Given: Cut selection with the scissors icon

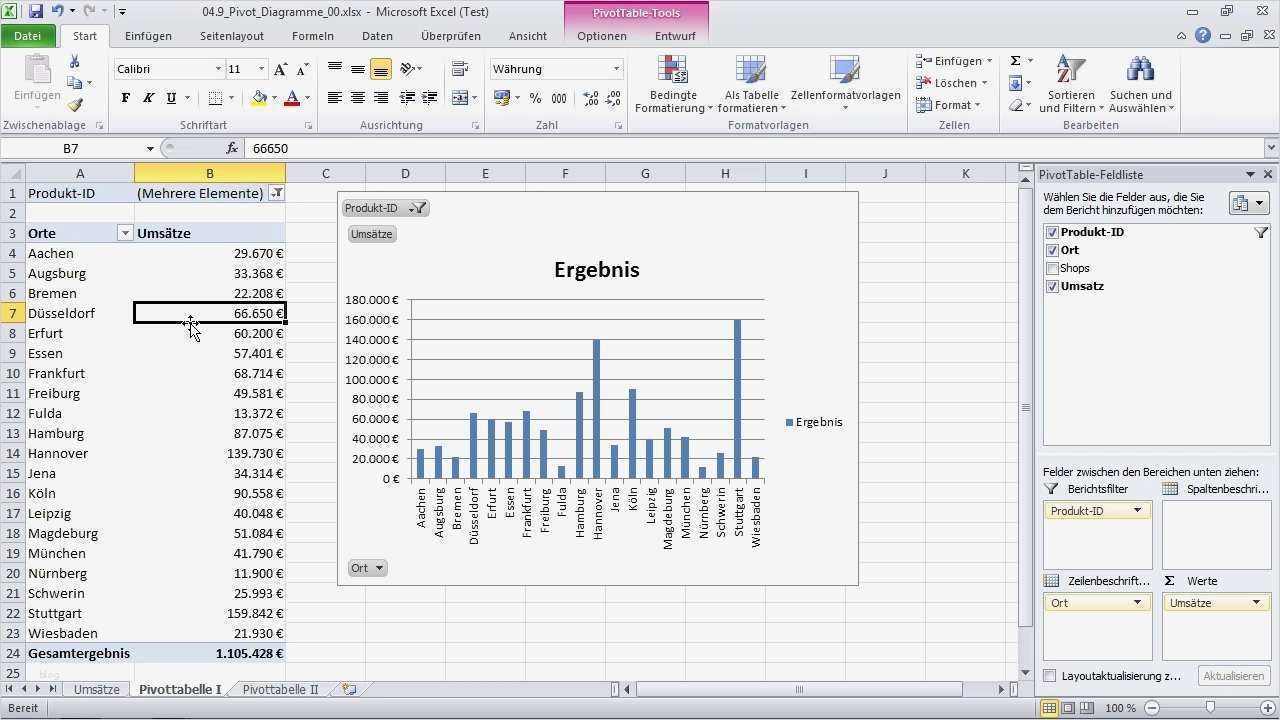Looking at the screenshot, I should click(75, 62).
